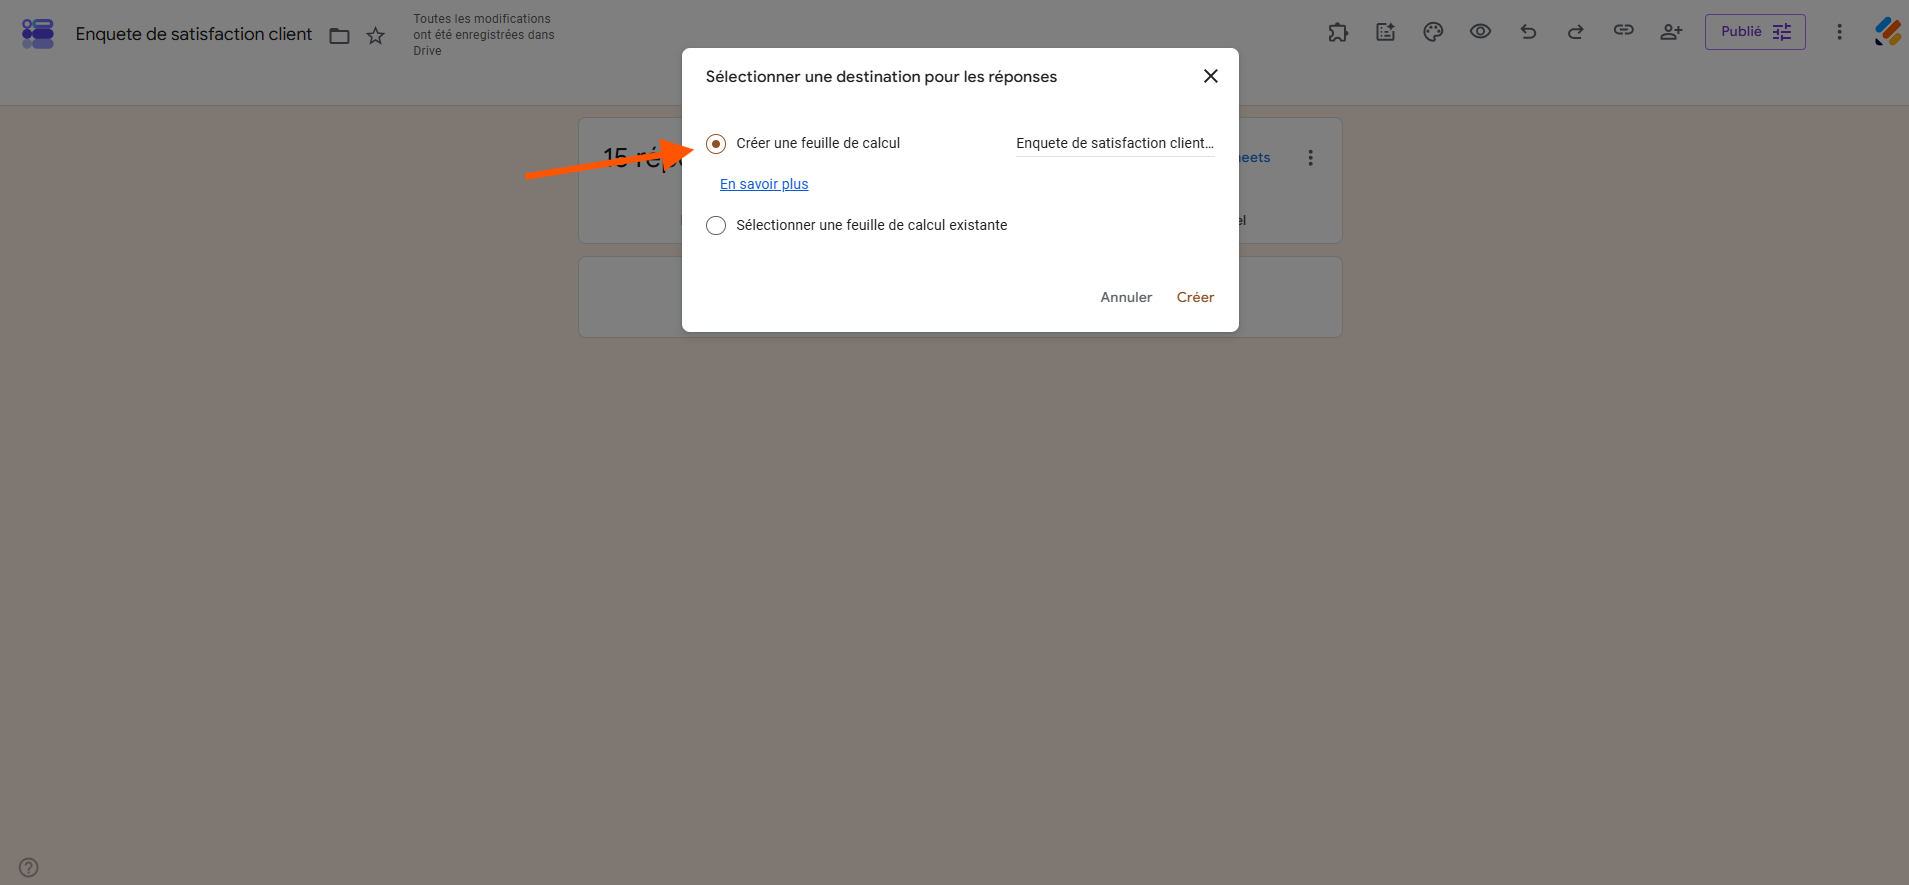Click the 'Toutes les modifications' save status text
The height and width of the screenshot is (885, 1909).
[x=484, y=35]
